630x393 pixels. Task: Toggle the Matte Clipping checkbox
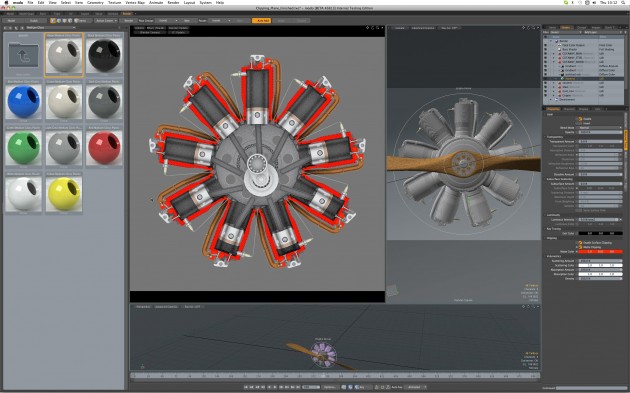[x=580, y=247]
